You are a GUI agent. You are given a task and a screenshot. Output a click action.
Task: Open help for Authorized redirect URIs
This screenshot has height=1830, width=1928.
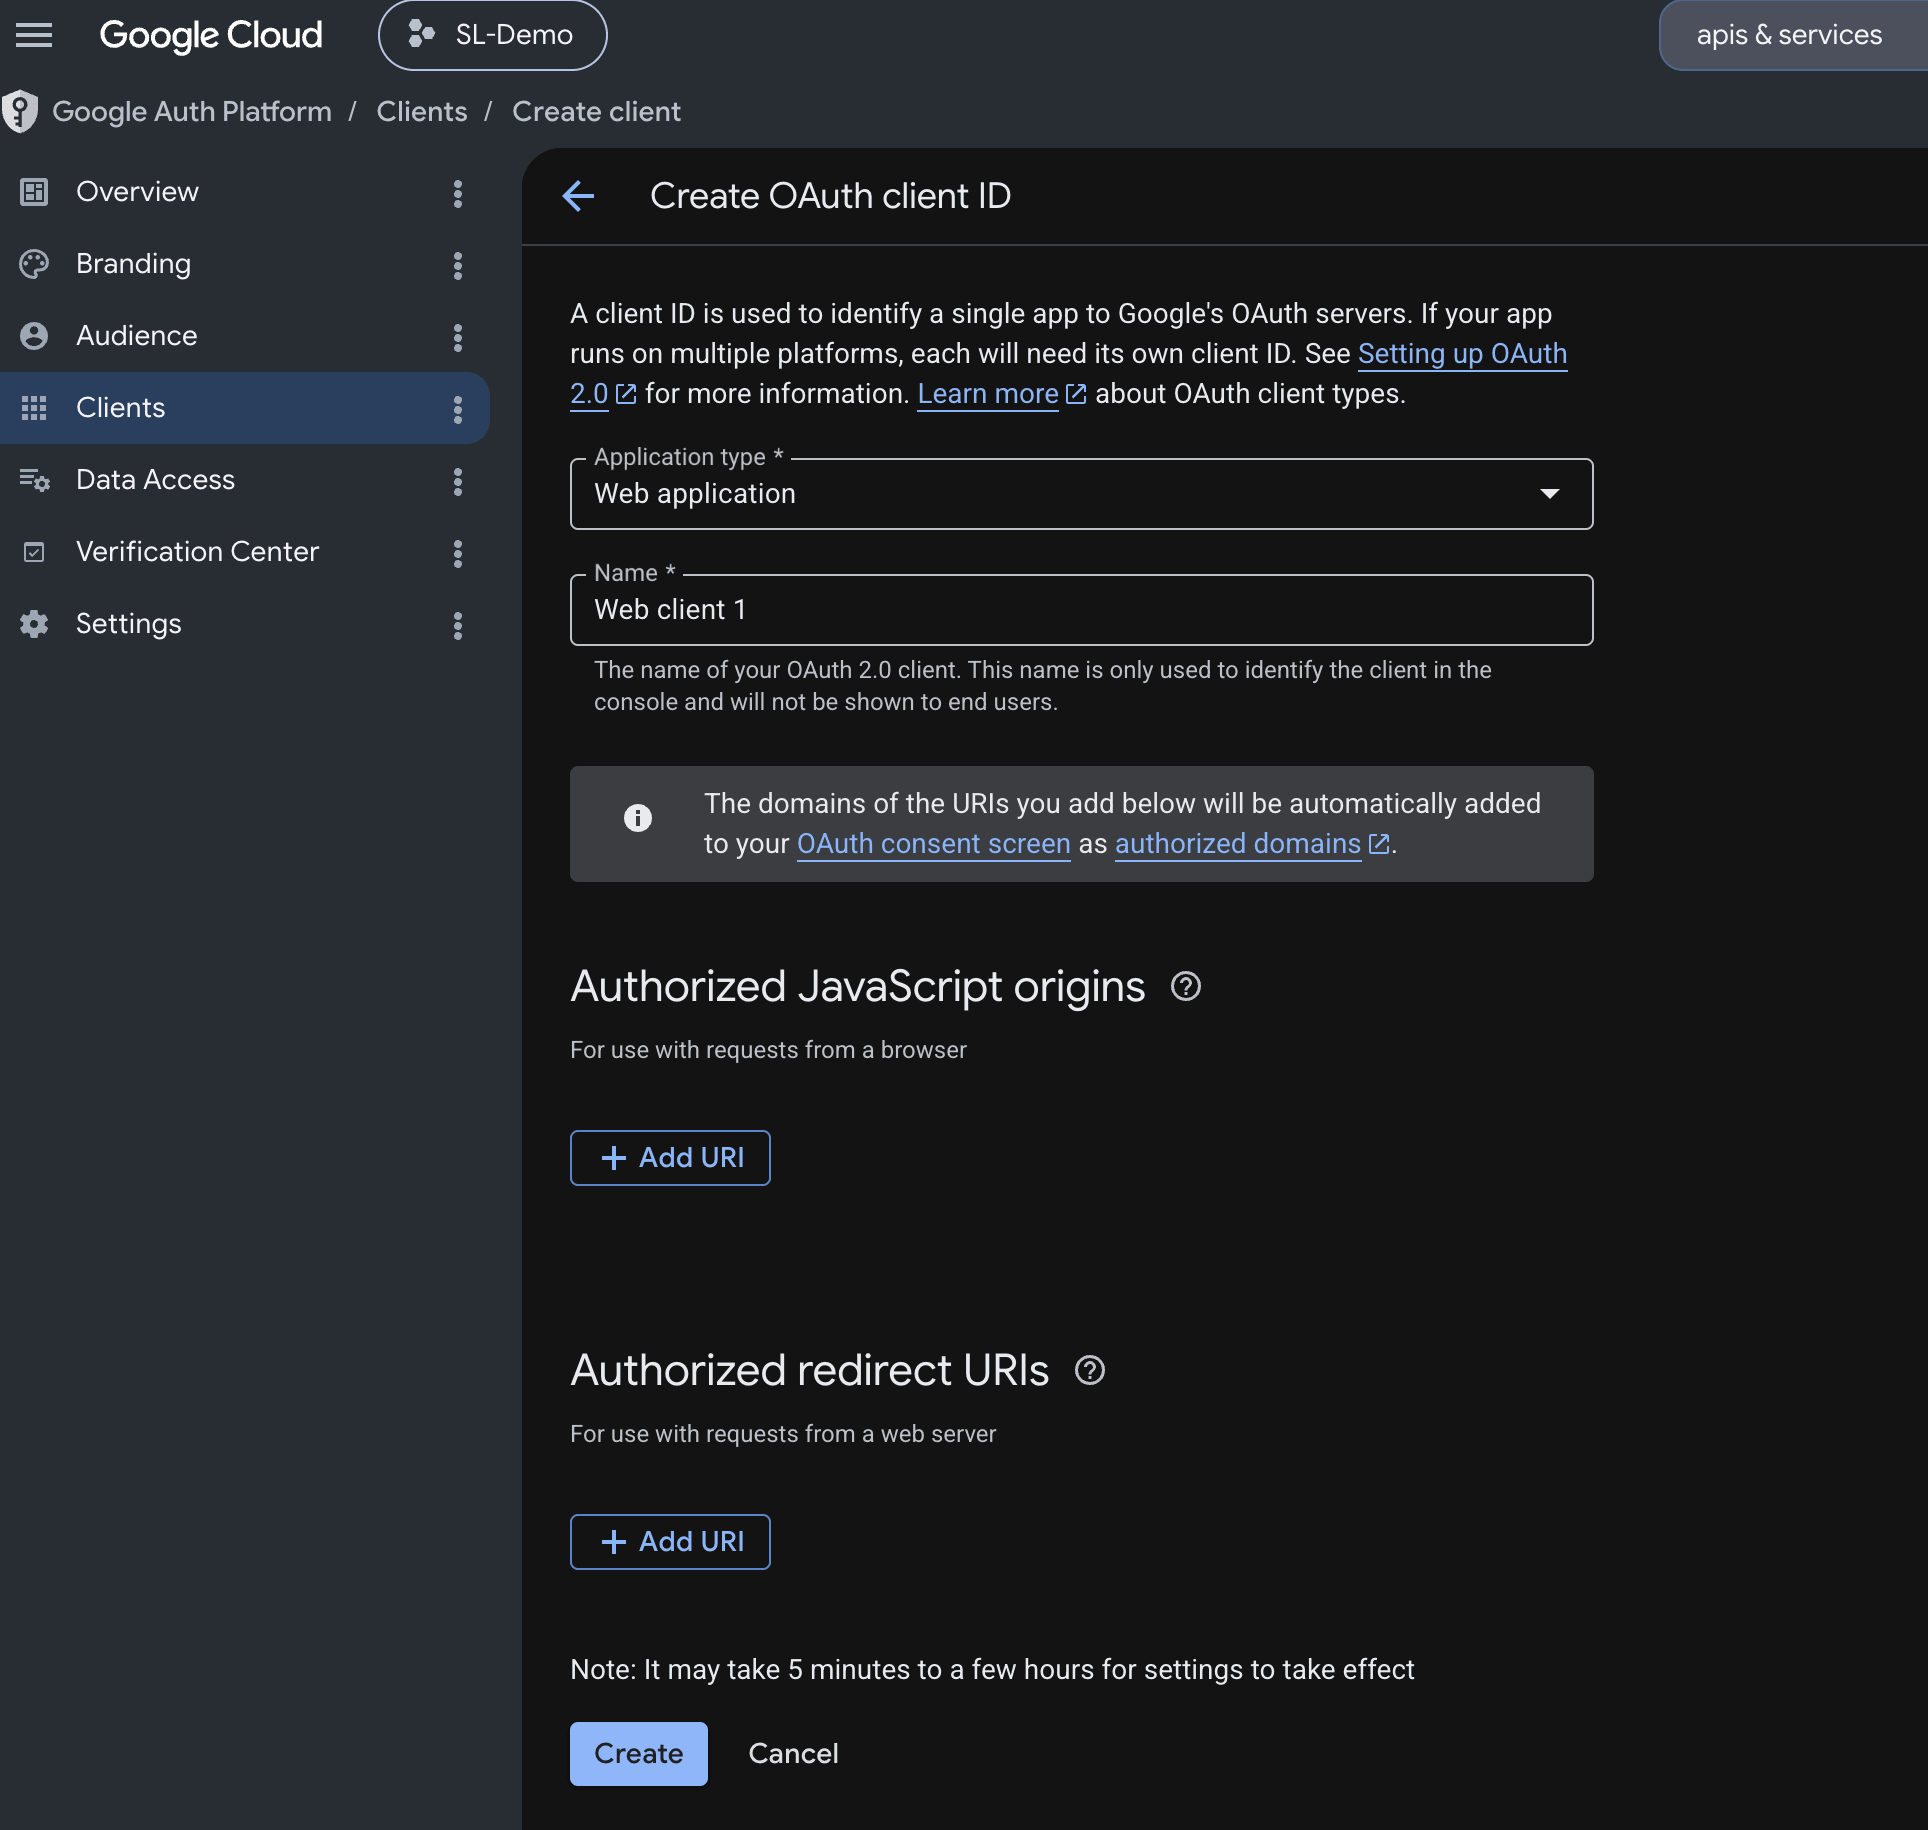(x=1090, y=1371)
